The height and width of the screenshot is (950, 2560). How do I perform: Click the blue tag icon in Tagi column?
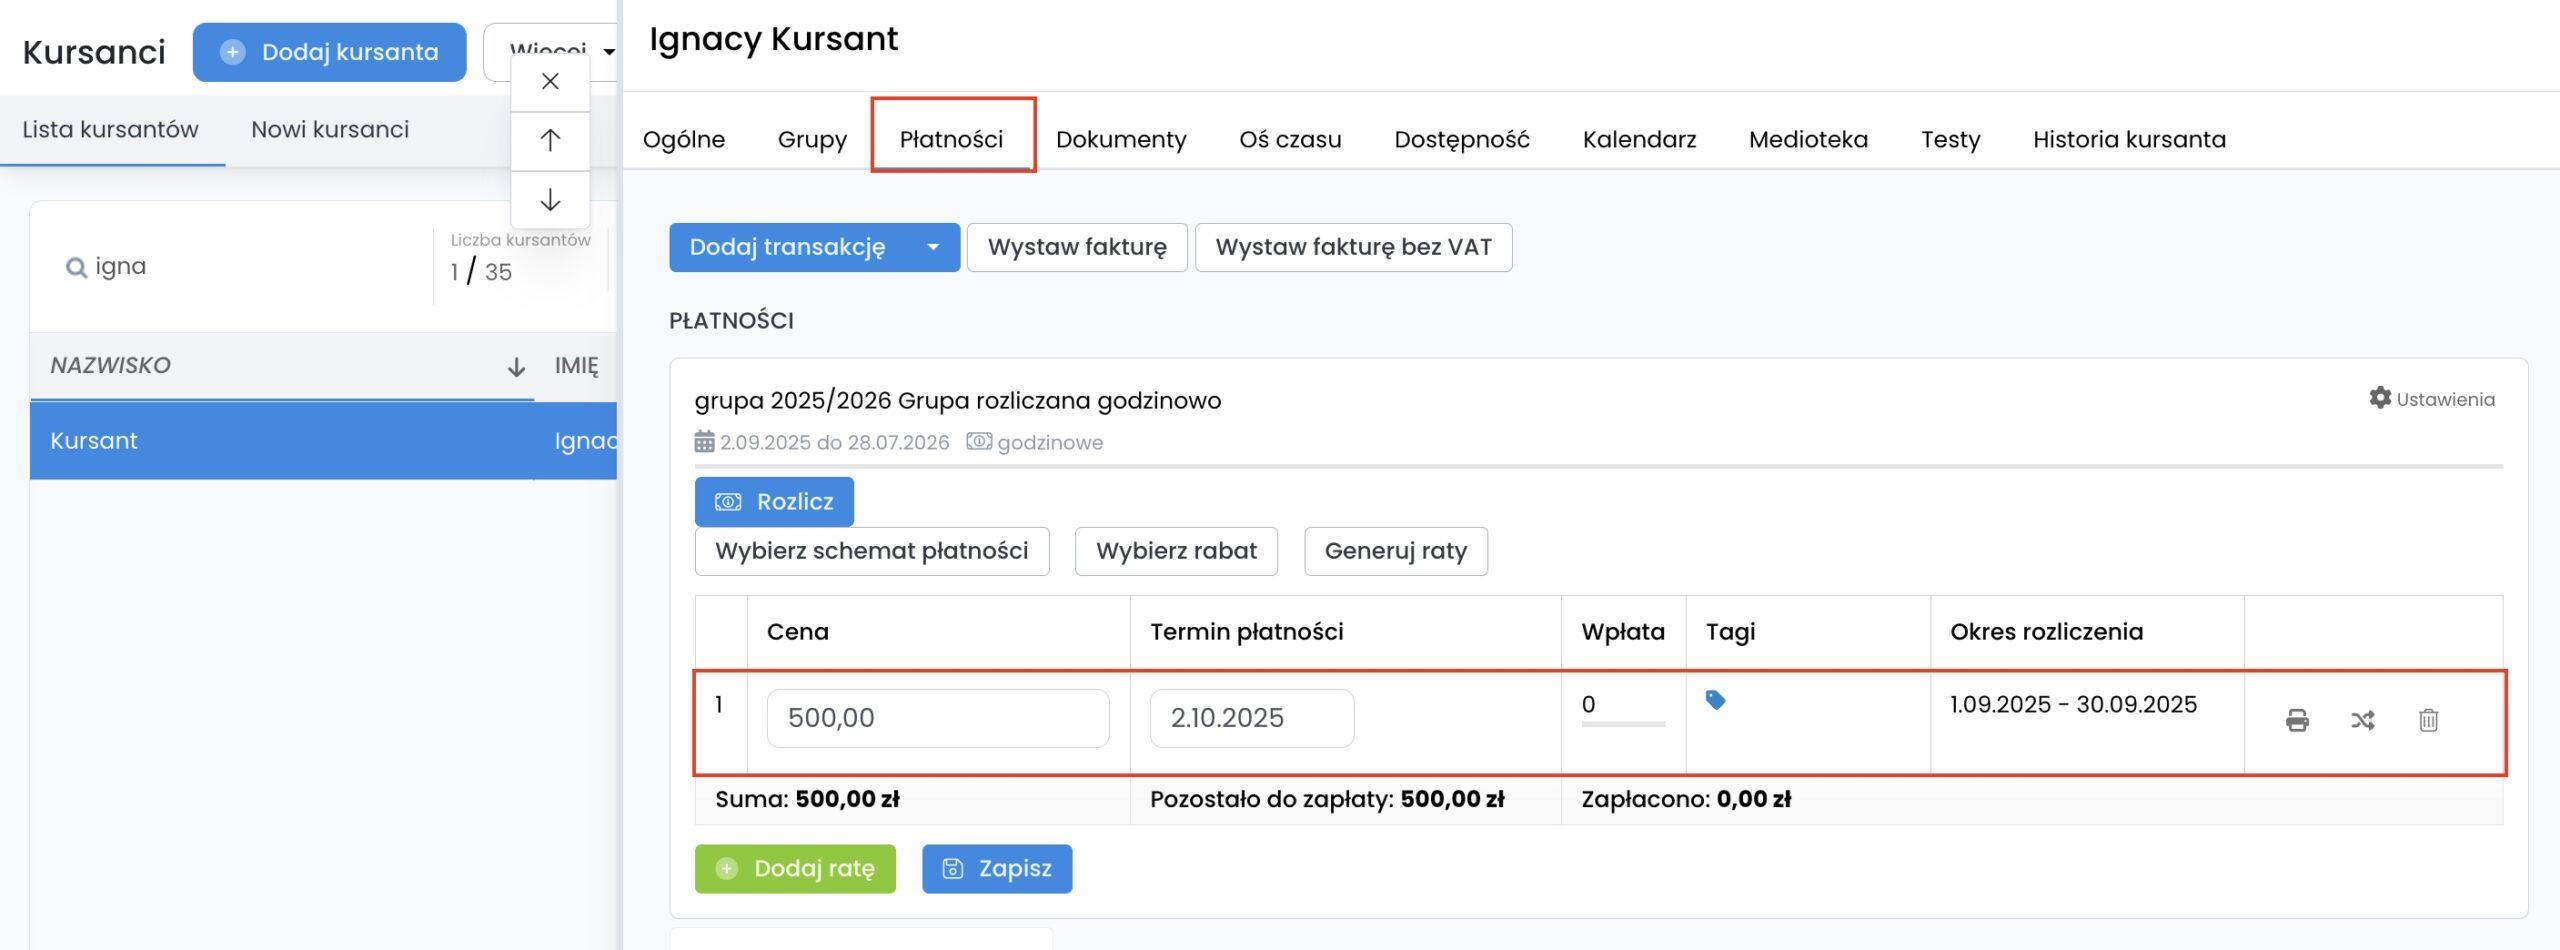pyautogui.click(x=1715, y=700)
